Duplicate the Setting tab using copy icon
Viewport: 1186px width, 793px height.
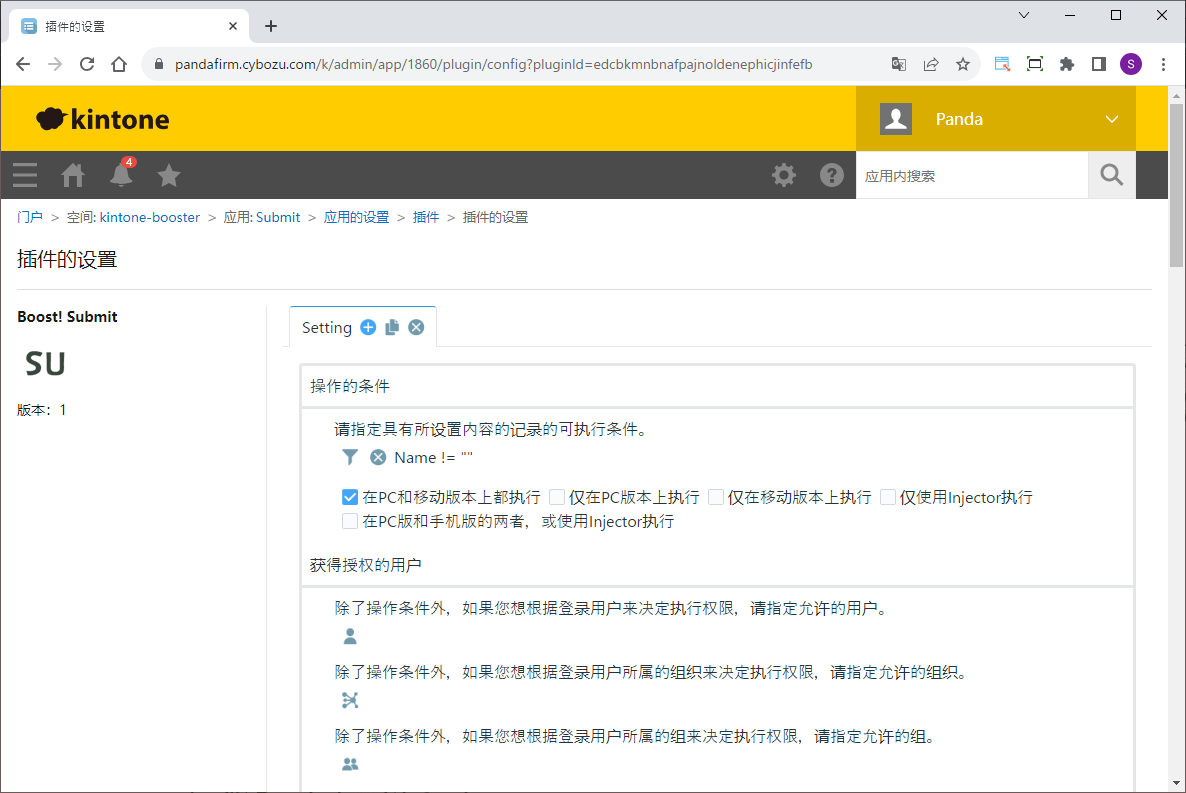[392, 327]
